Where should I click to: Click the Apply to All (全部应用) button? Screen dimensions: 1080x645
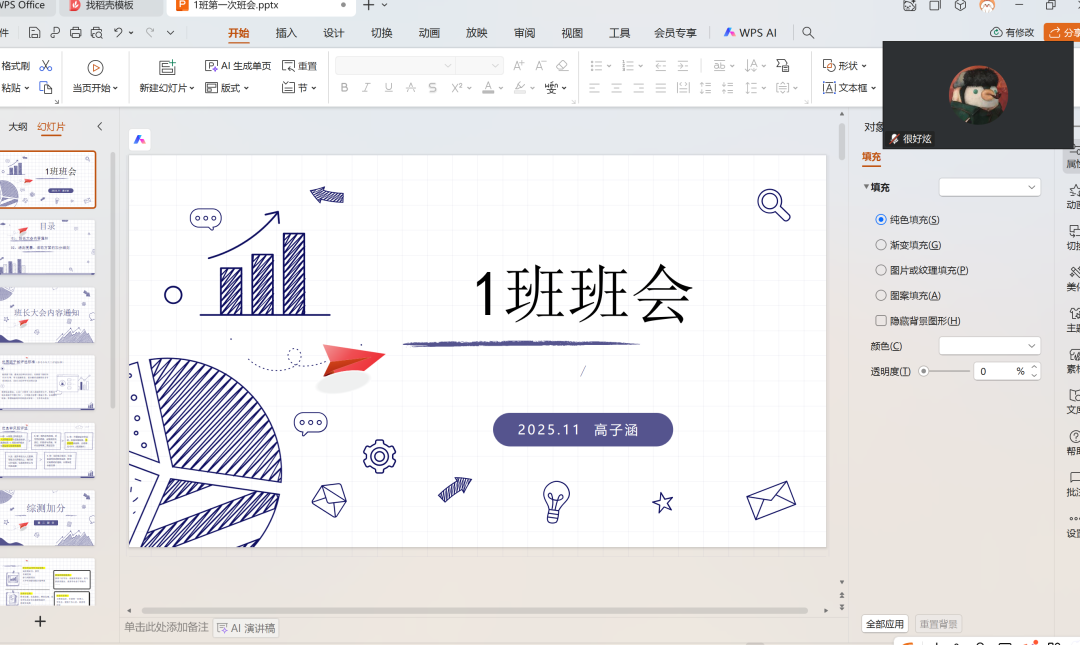tap(885, 624)
